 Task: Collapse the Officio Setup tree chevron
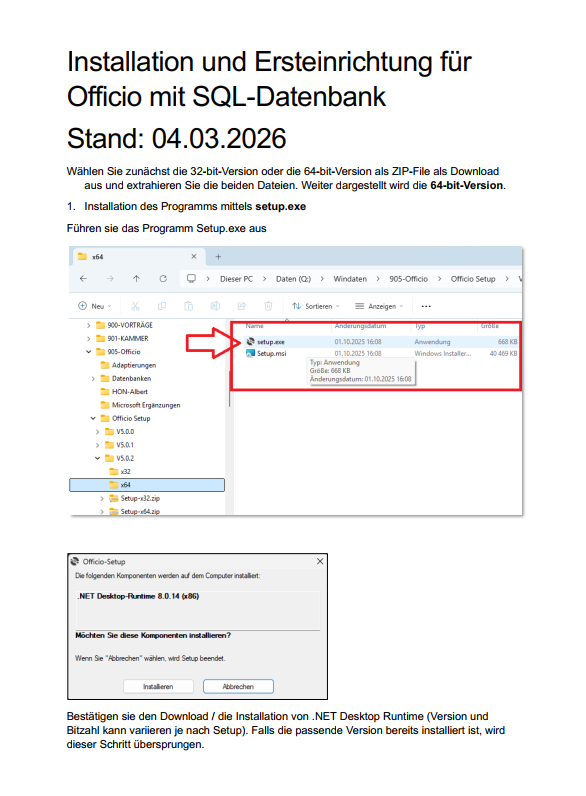click(93, 418)
